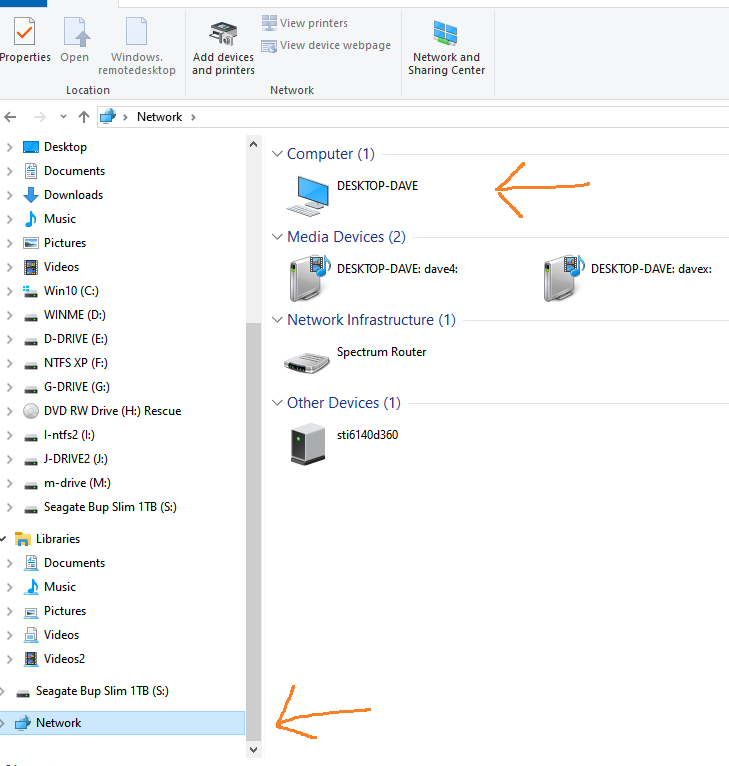Select Desktop in navigation pane

pyautogui.click(x=65, y=147)
